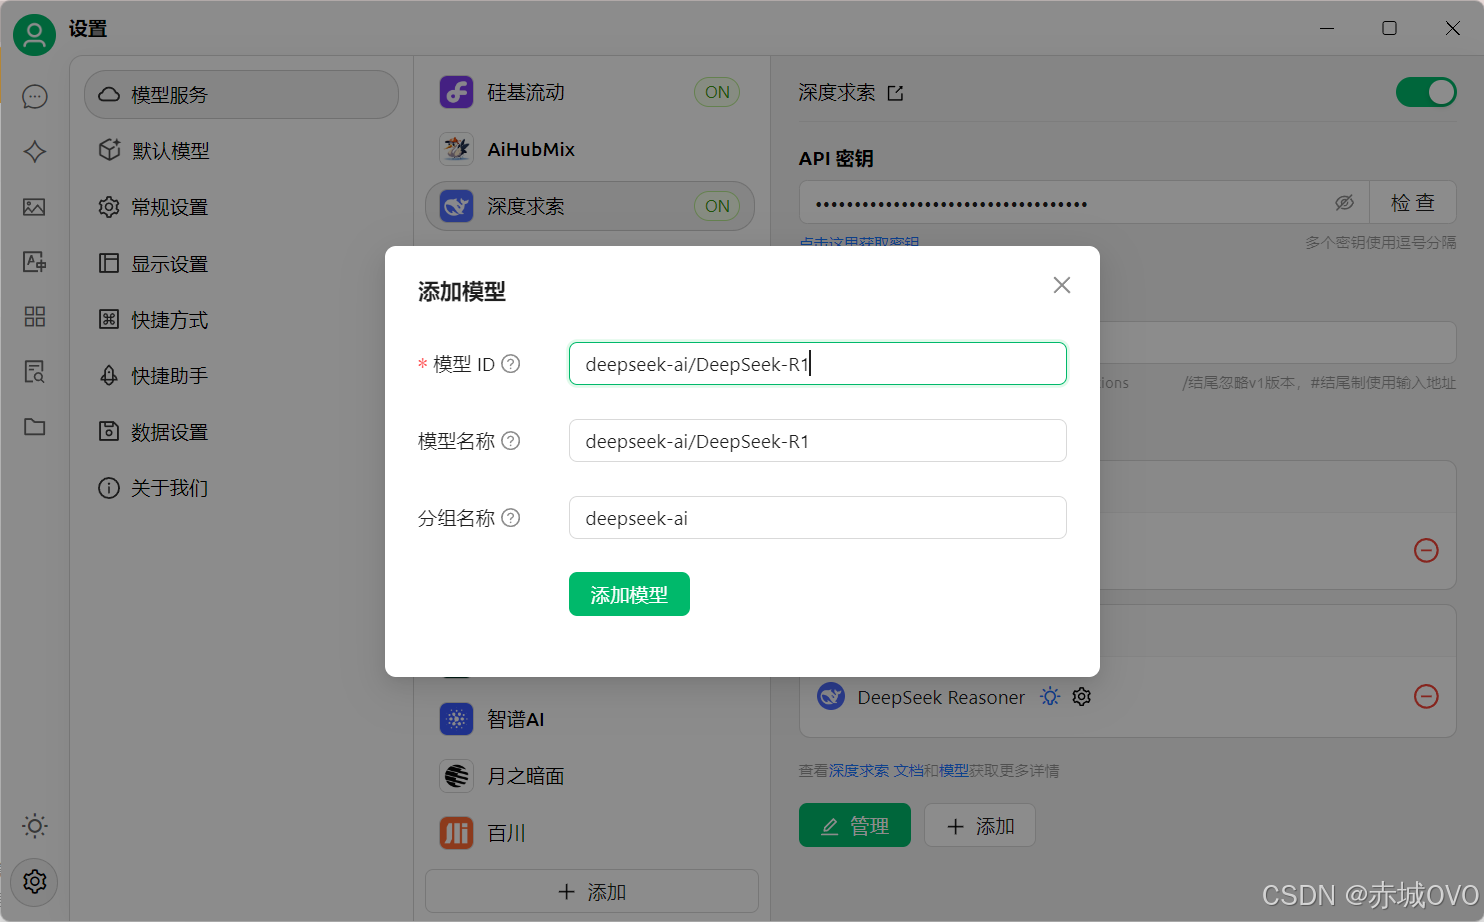The width and height of the screenshot is (1484, 922).
Task: Open 深度求索 official website link icon
Action: [895, 93]
